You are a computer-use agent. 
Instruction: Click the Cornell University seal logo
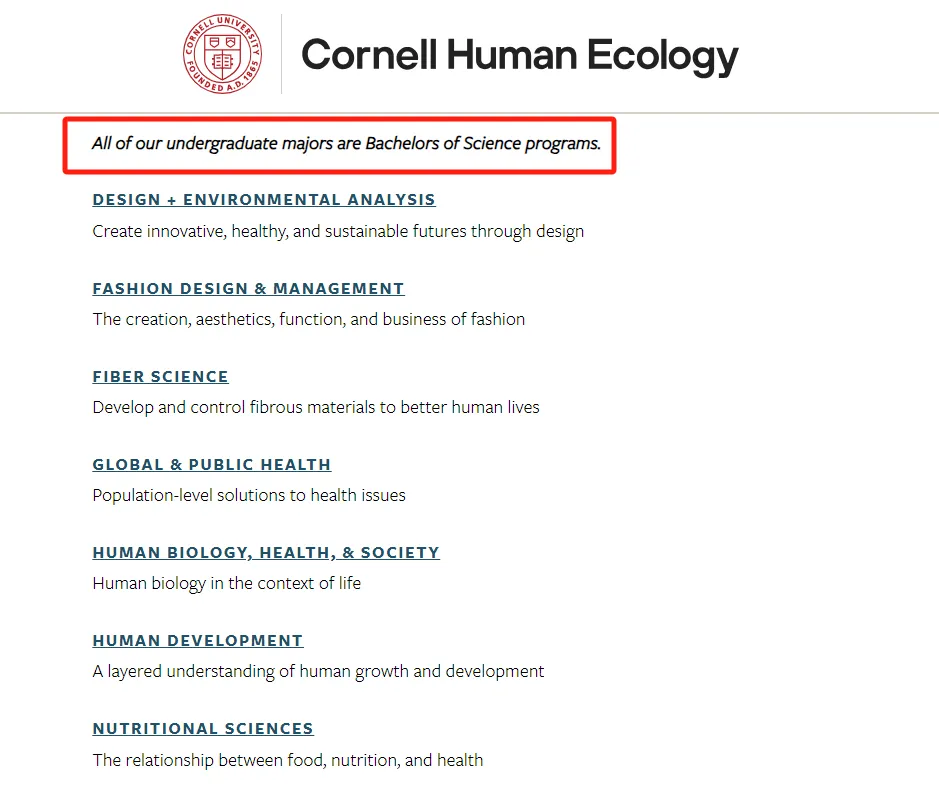pos(222,54)
